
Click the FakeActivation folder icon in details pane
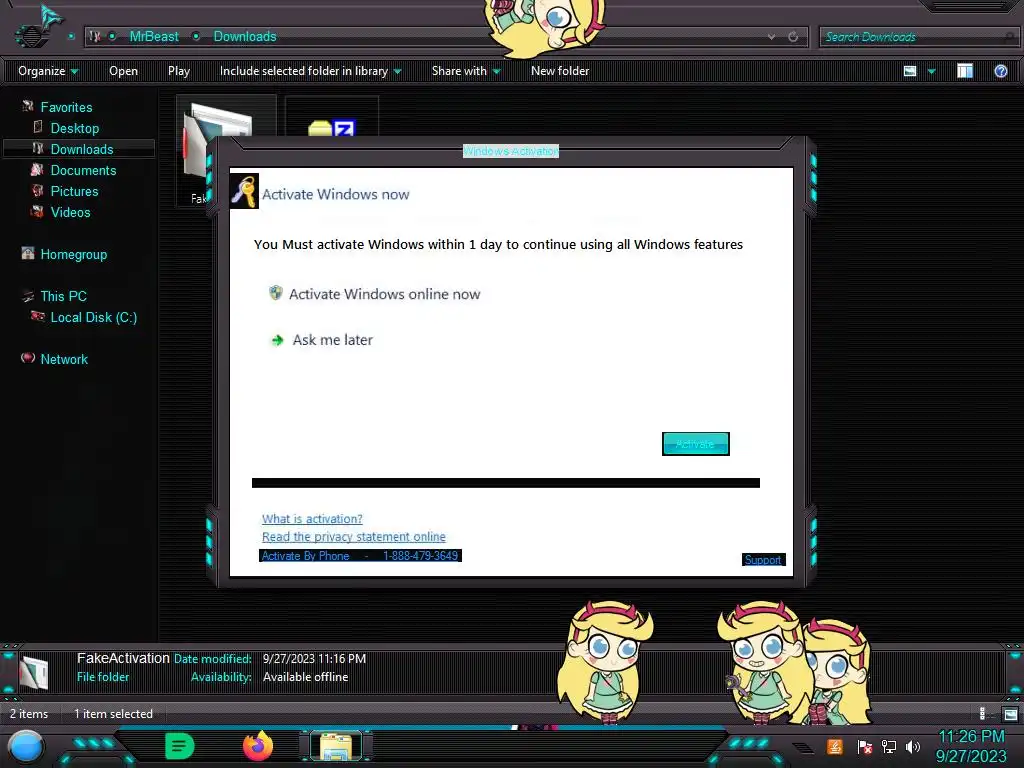(33, 672)
